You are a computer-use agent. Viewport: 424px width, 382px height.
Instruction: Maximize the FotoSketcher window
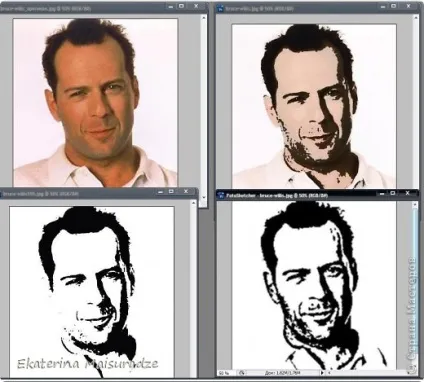pos(393,194)
